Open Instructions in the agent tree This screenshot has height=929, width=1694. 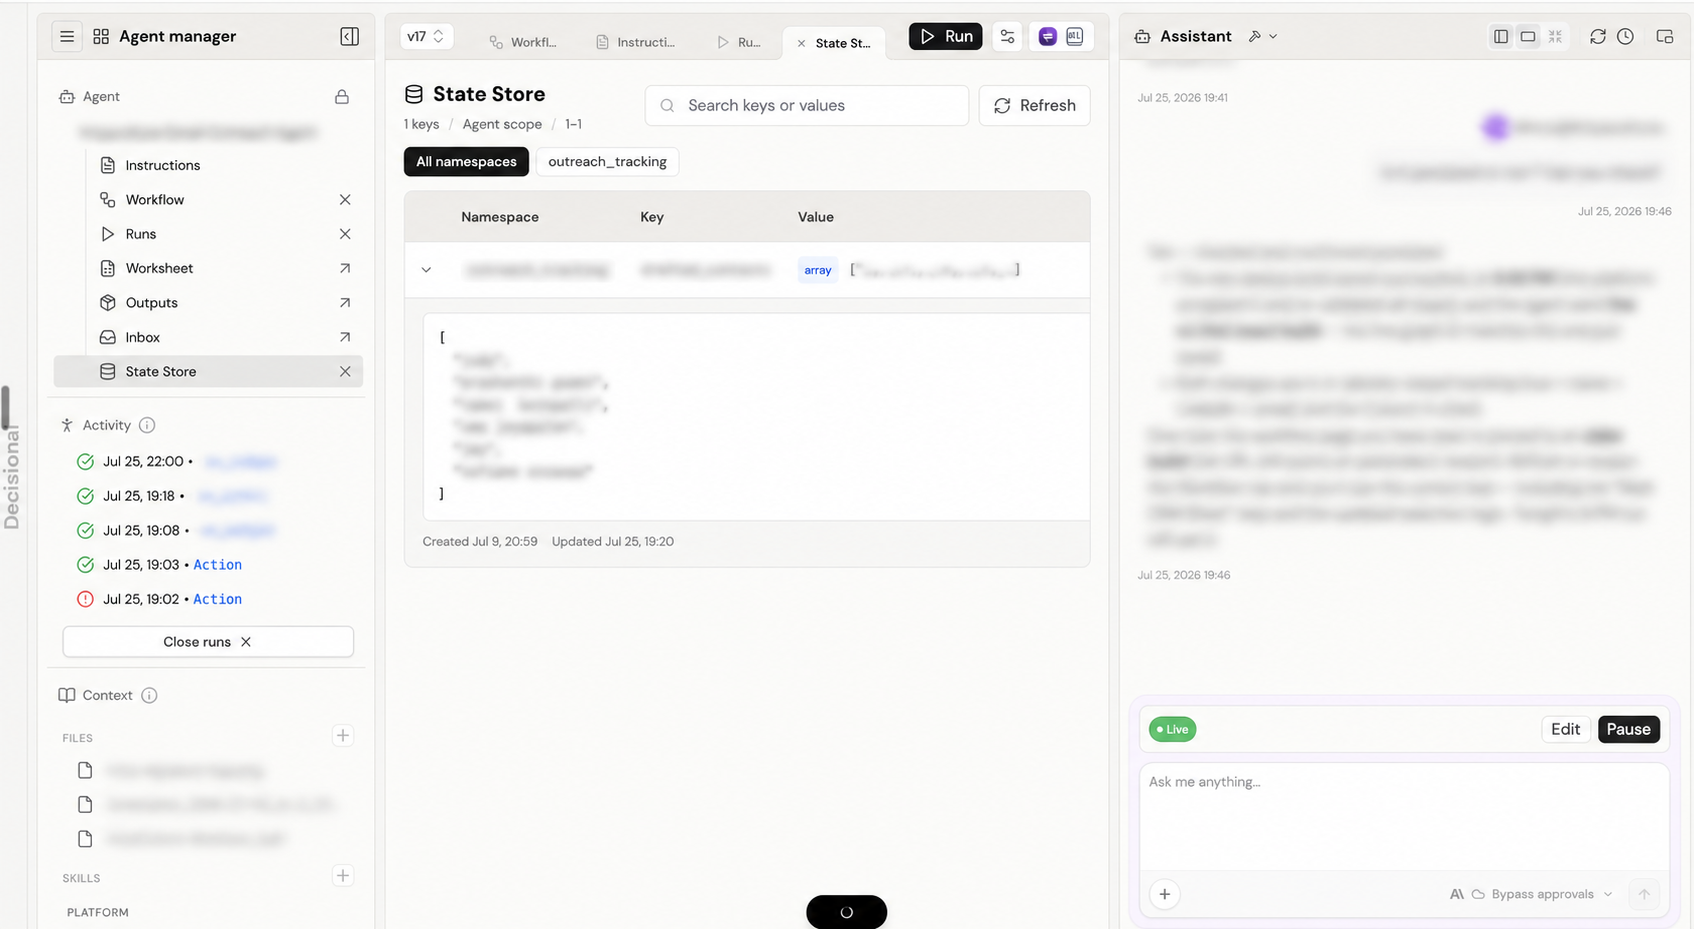[162, 165]
